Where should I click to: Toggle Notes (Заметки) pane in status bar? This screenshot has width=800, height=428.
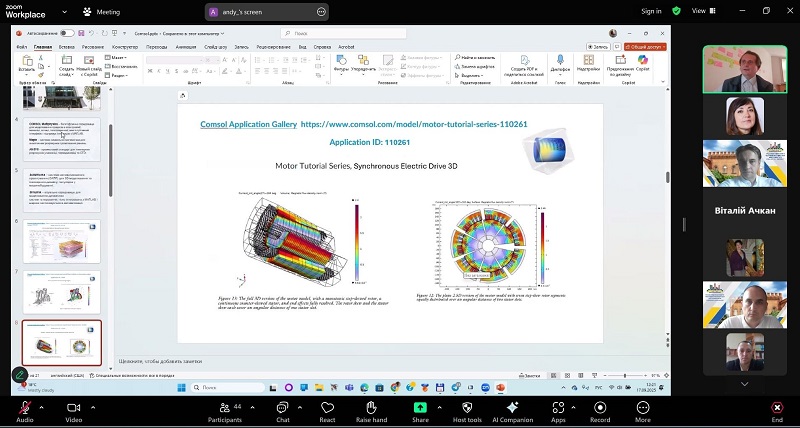(529, 375)
